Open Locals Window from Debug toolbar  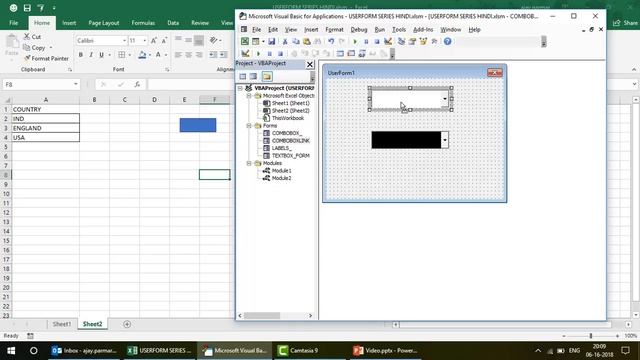pyautogui.click(x=340, y=53)
